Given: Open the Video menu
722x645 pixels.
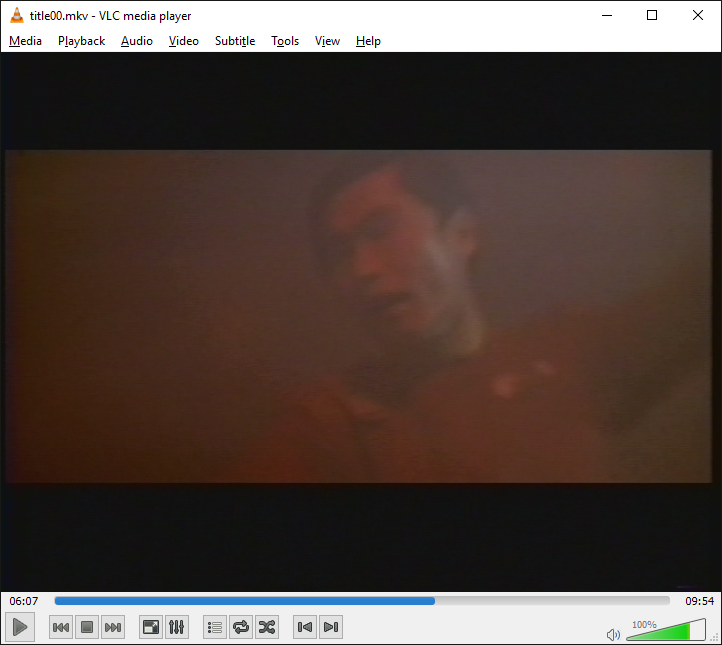Looking at the screenshot, I should (x=184, y=41).
